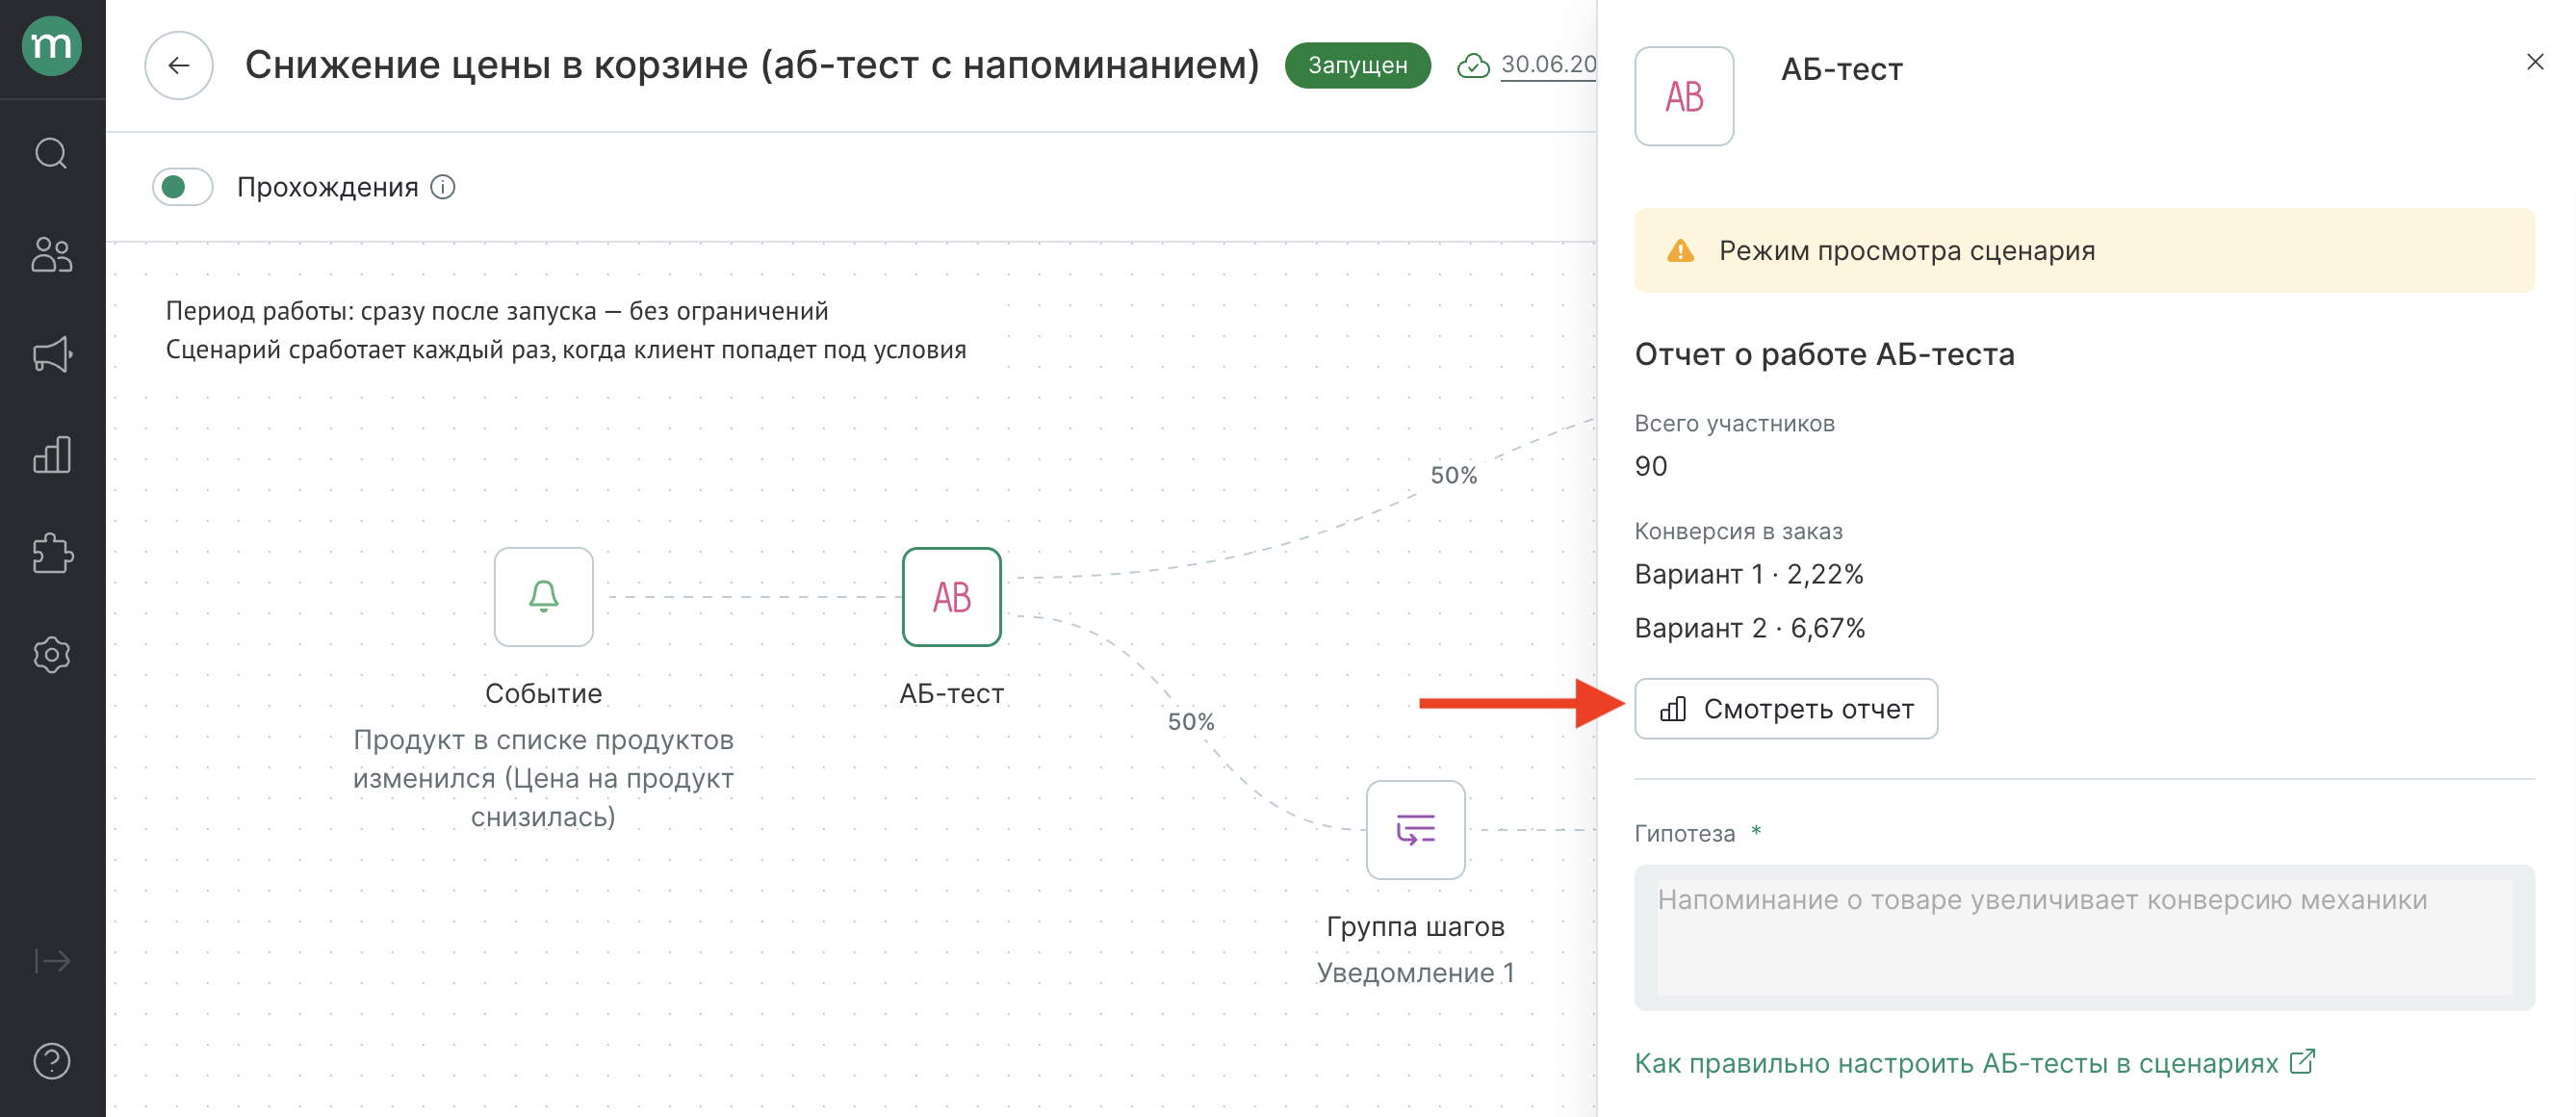Click the Запущен status badge

(1357, 65)
